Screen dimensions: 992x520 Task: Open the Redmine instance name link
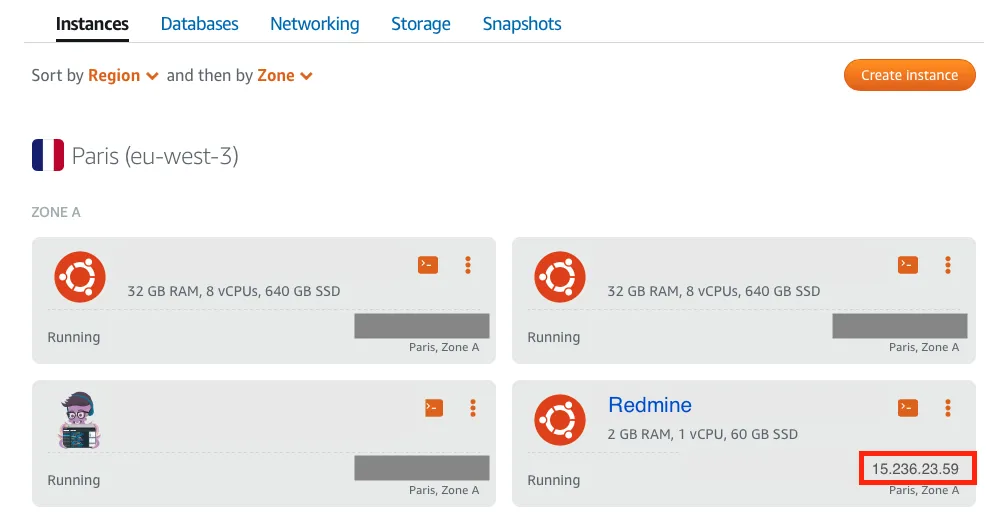pos(650,405)
